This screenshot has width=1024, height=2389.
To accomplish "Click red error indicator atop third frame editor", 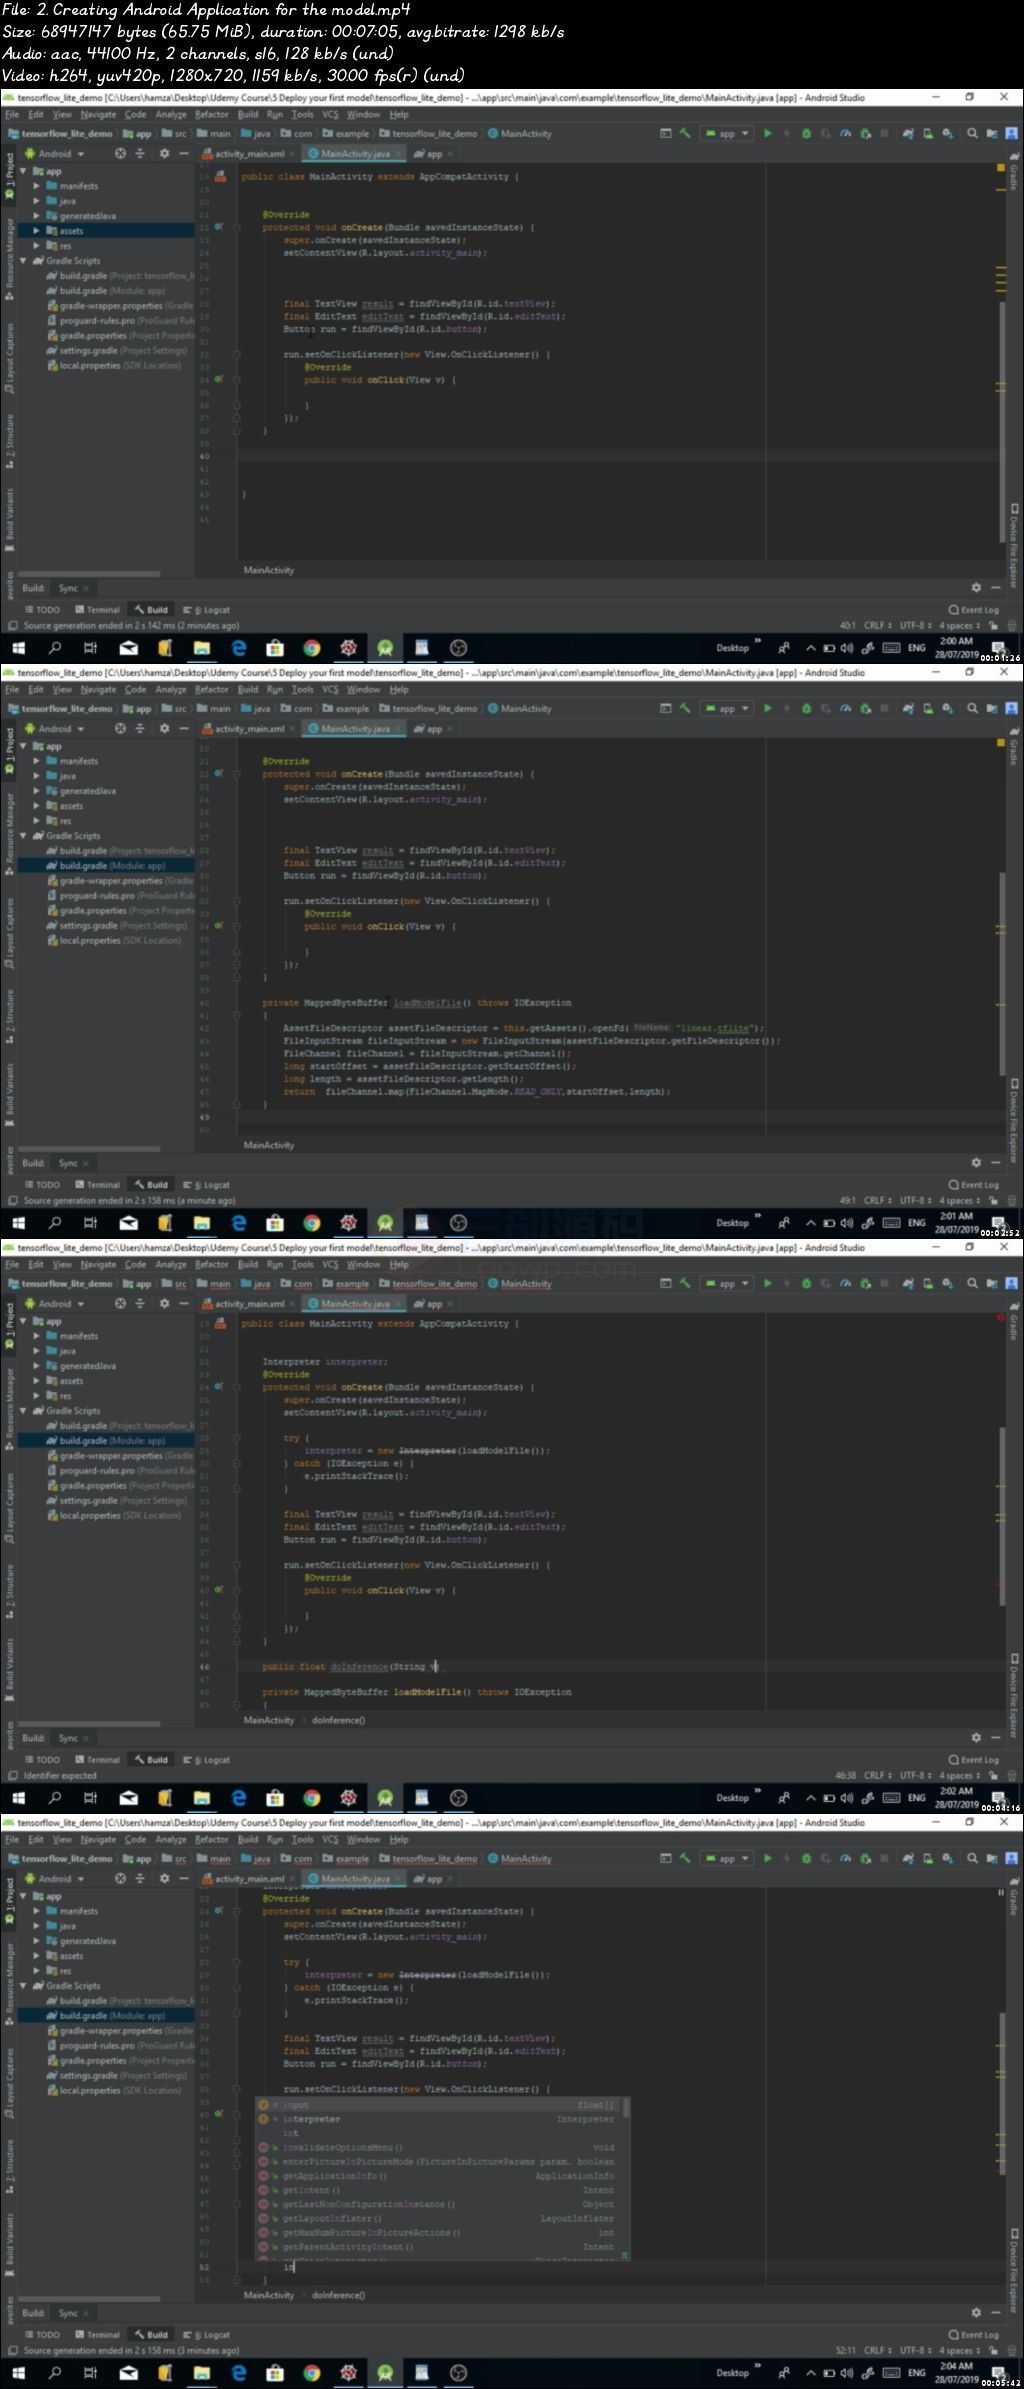I will (x=1000, y=1317).
